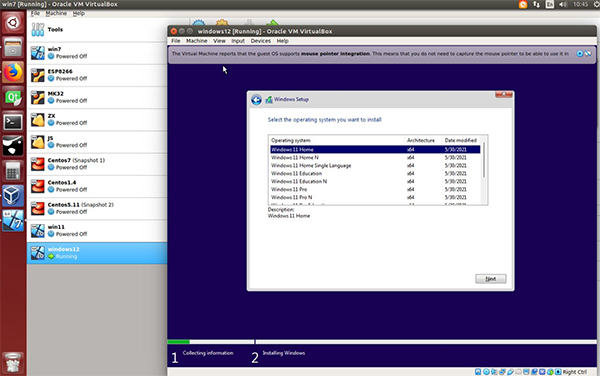Open the Machine menu of the windows12 VM window
This screenshot has width=600, height=376.
tap(197, 41)
